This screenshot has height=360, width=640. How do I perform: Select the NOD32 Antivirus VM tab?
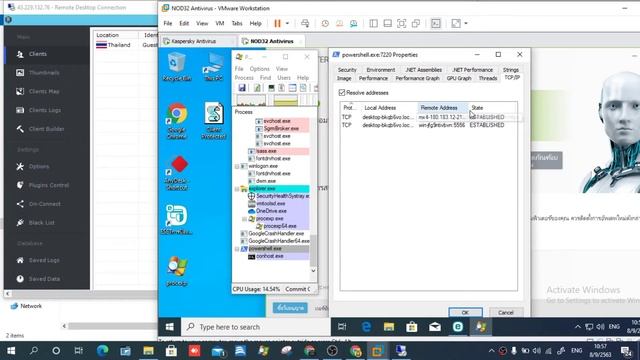(272, 41)
